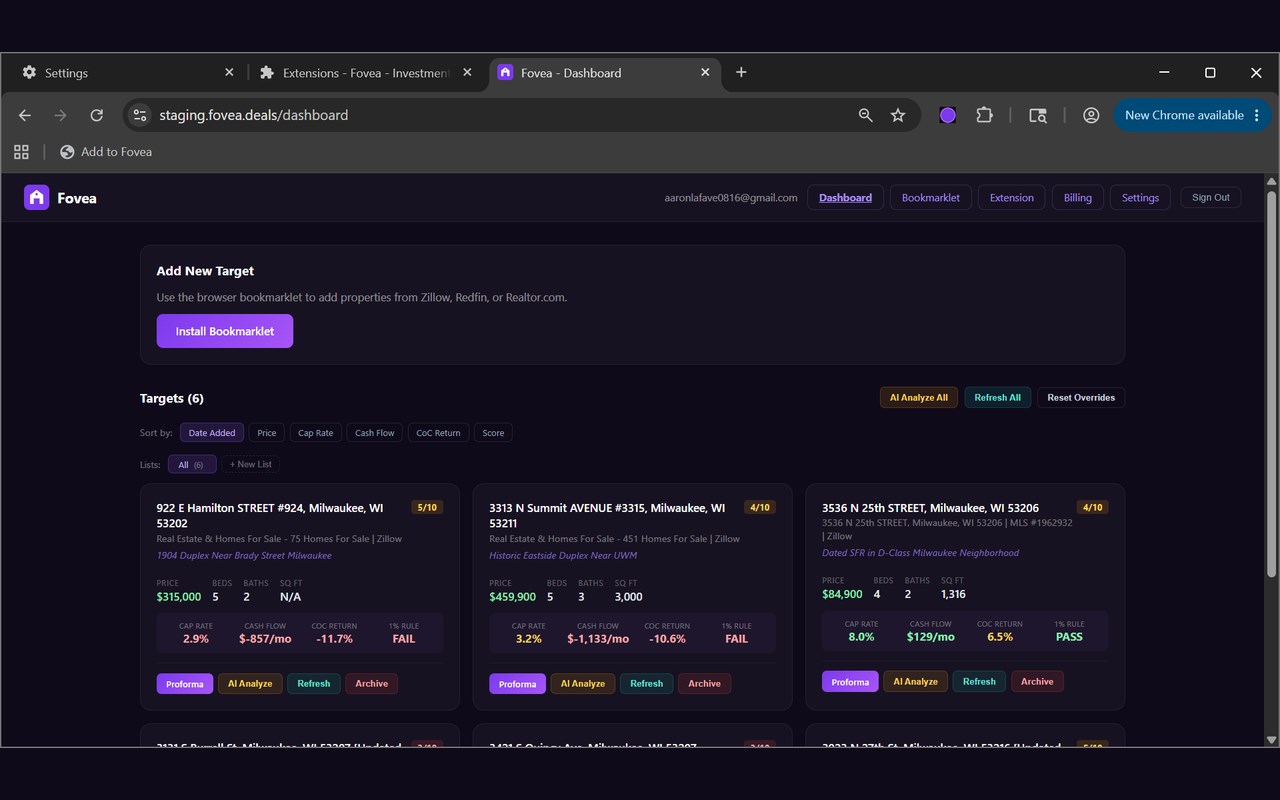Screen dimensions: 1280x800
Task: Open a new browser tab
Action: (741, 72)
